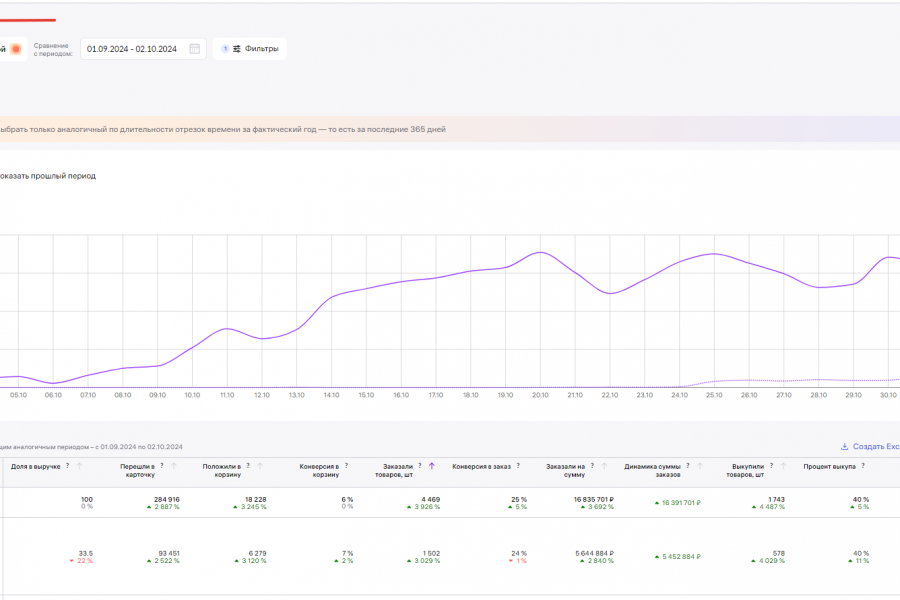Click the 5 644 884 ₽ order sum value

595,553
